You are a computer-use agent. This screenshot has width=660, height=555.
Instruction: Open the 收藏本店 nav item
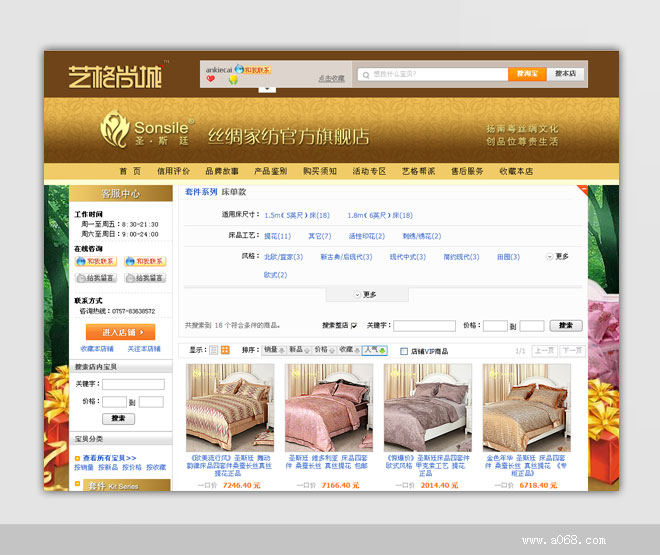pyautogui.click(x=516, y=171)
